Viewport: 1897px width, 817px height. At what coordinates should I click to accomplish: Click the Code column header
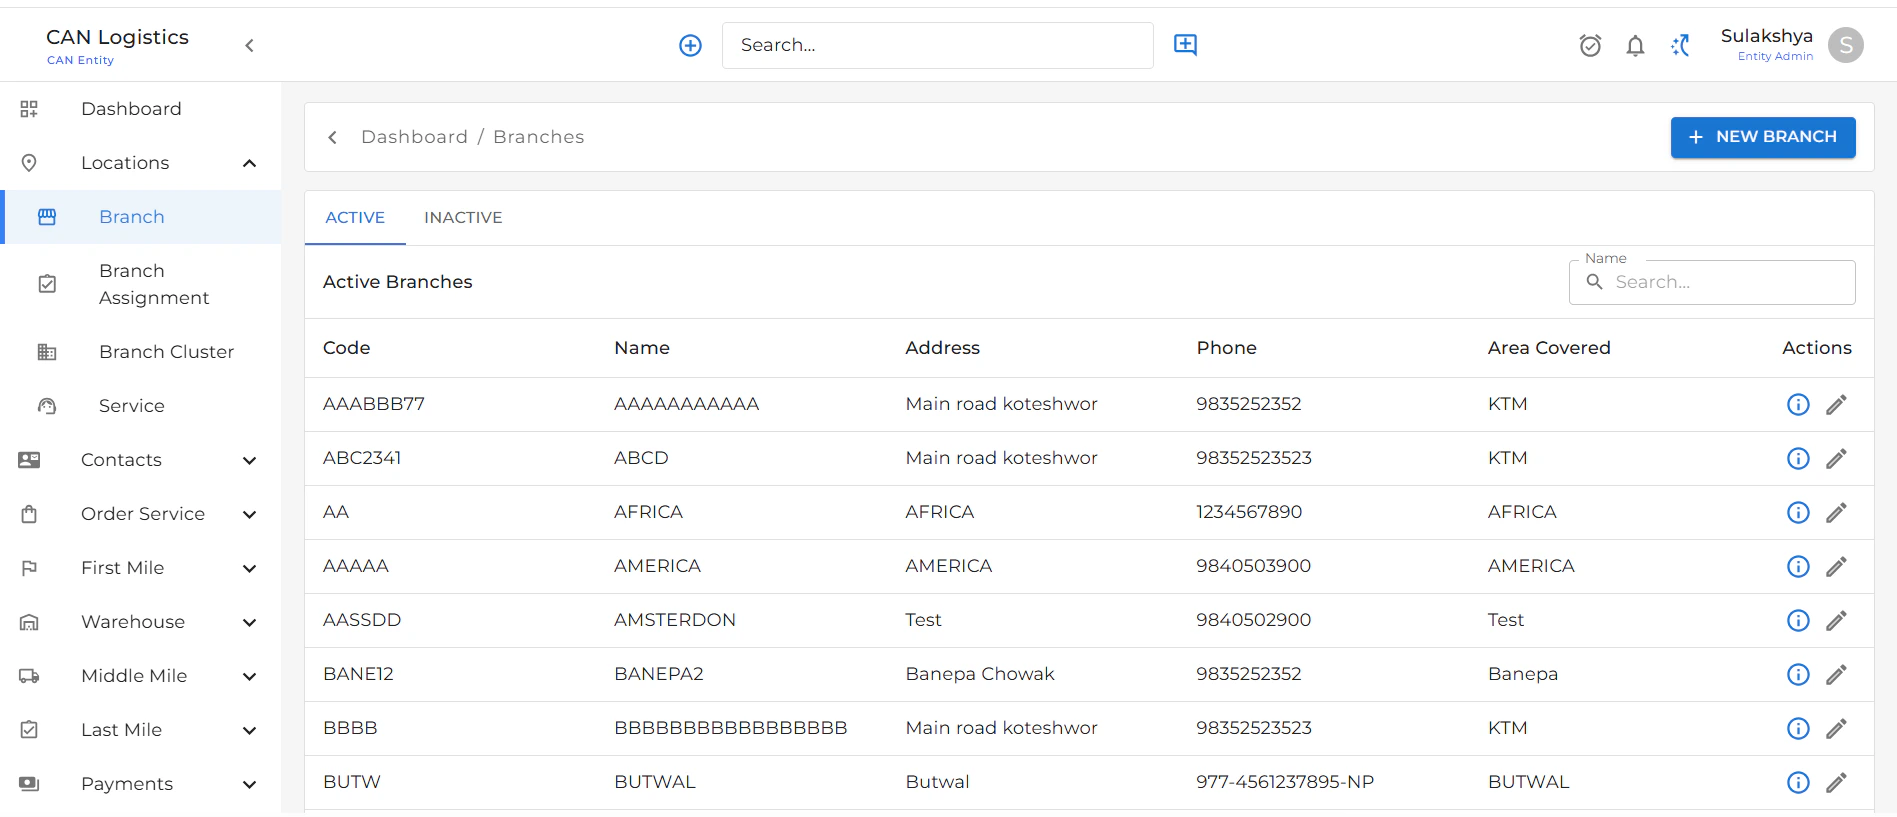[347, 348]
